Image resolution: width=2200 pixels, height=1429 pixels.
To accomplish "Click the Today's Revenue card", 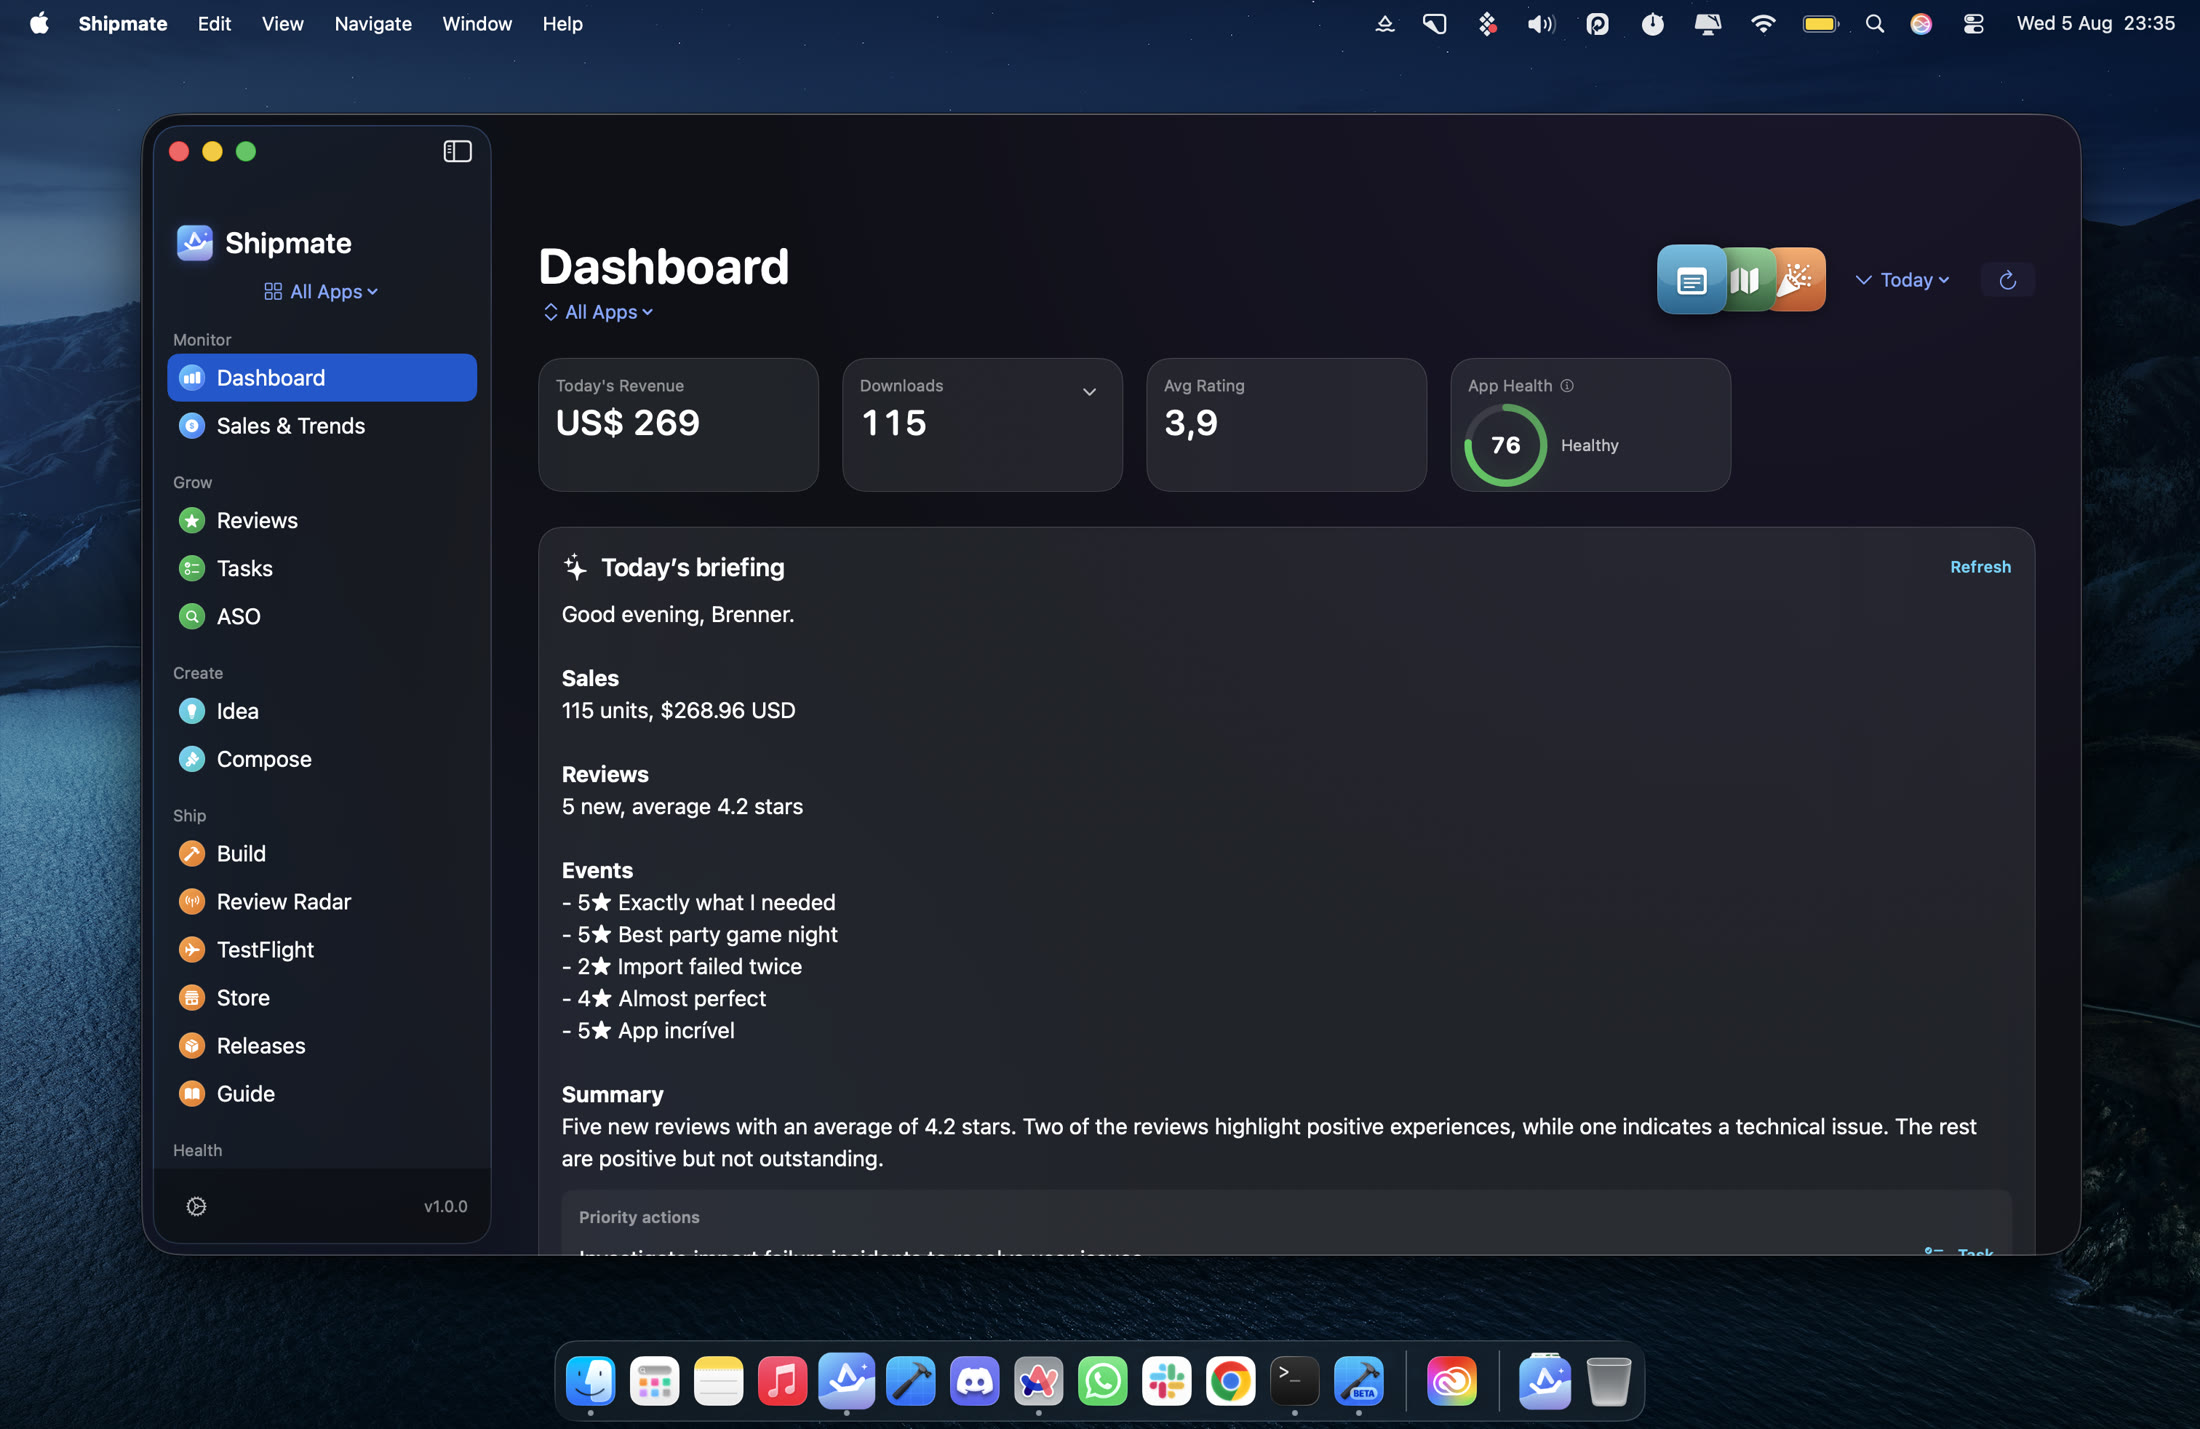I will 678,425.
